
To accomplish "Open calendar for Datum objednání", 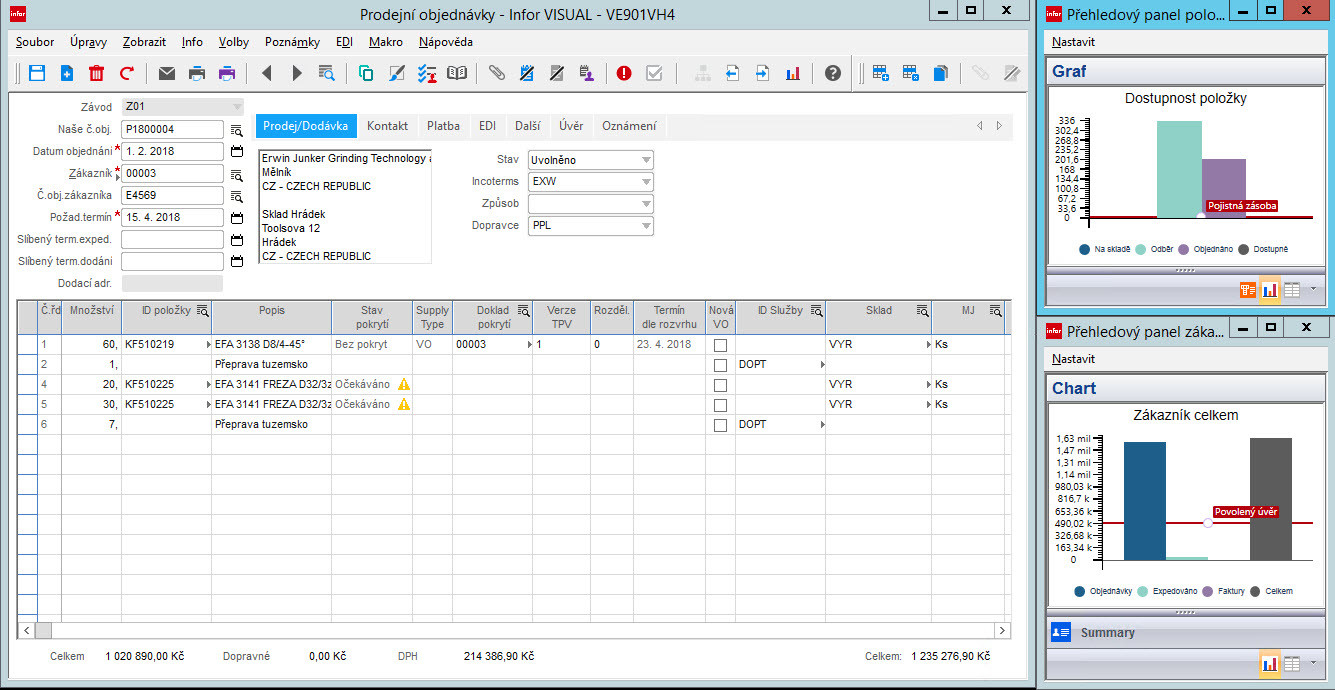I will (237, 151).
